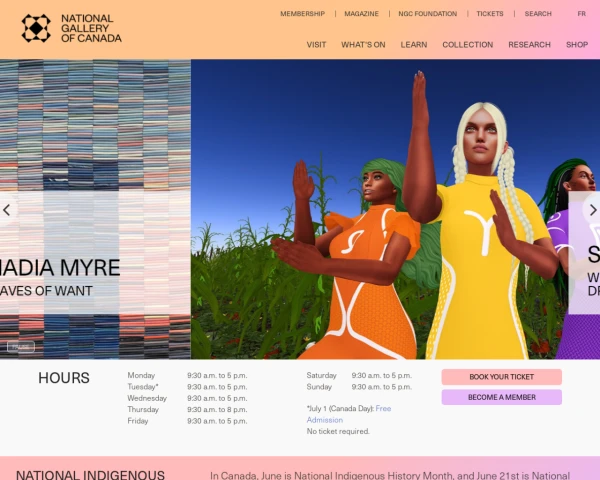Open the Membership link

pos(302,14)
